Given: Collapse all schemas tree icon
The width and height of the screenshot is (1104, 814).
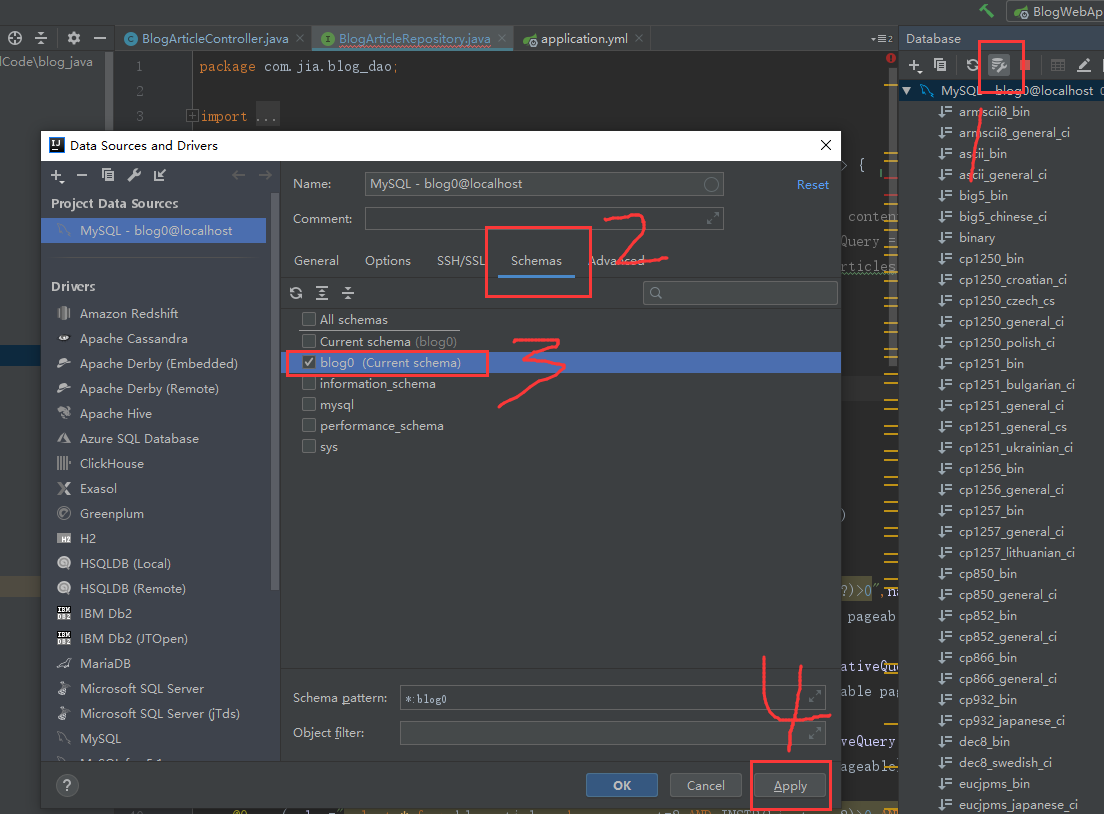Looking at the screenshot, I should pyautogui.click(x=348, y=293).
